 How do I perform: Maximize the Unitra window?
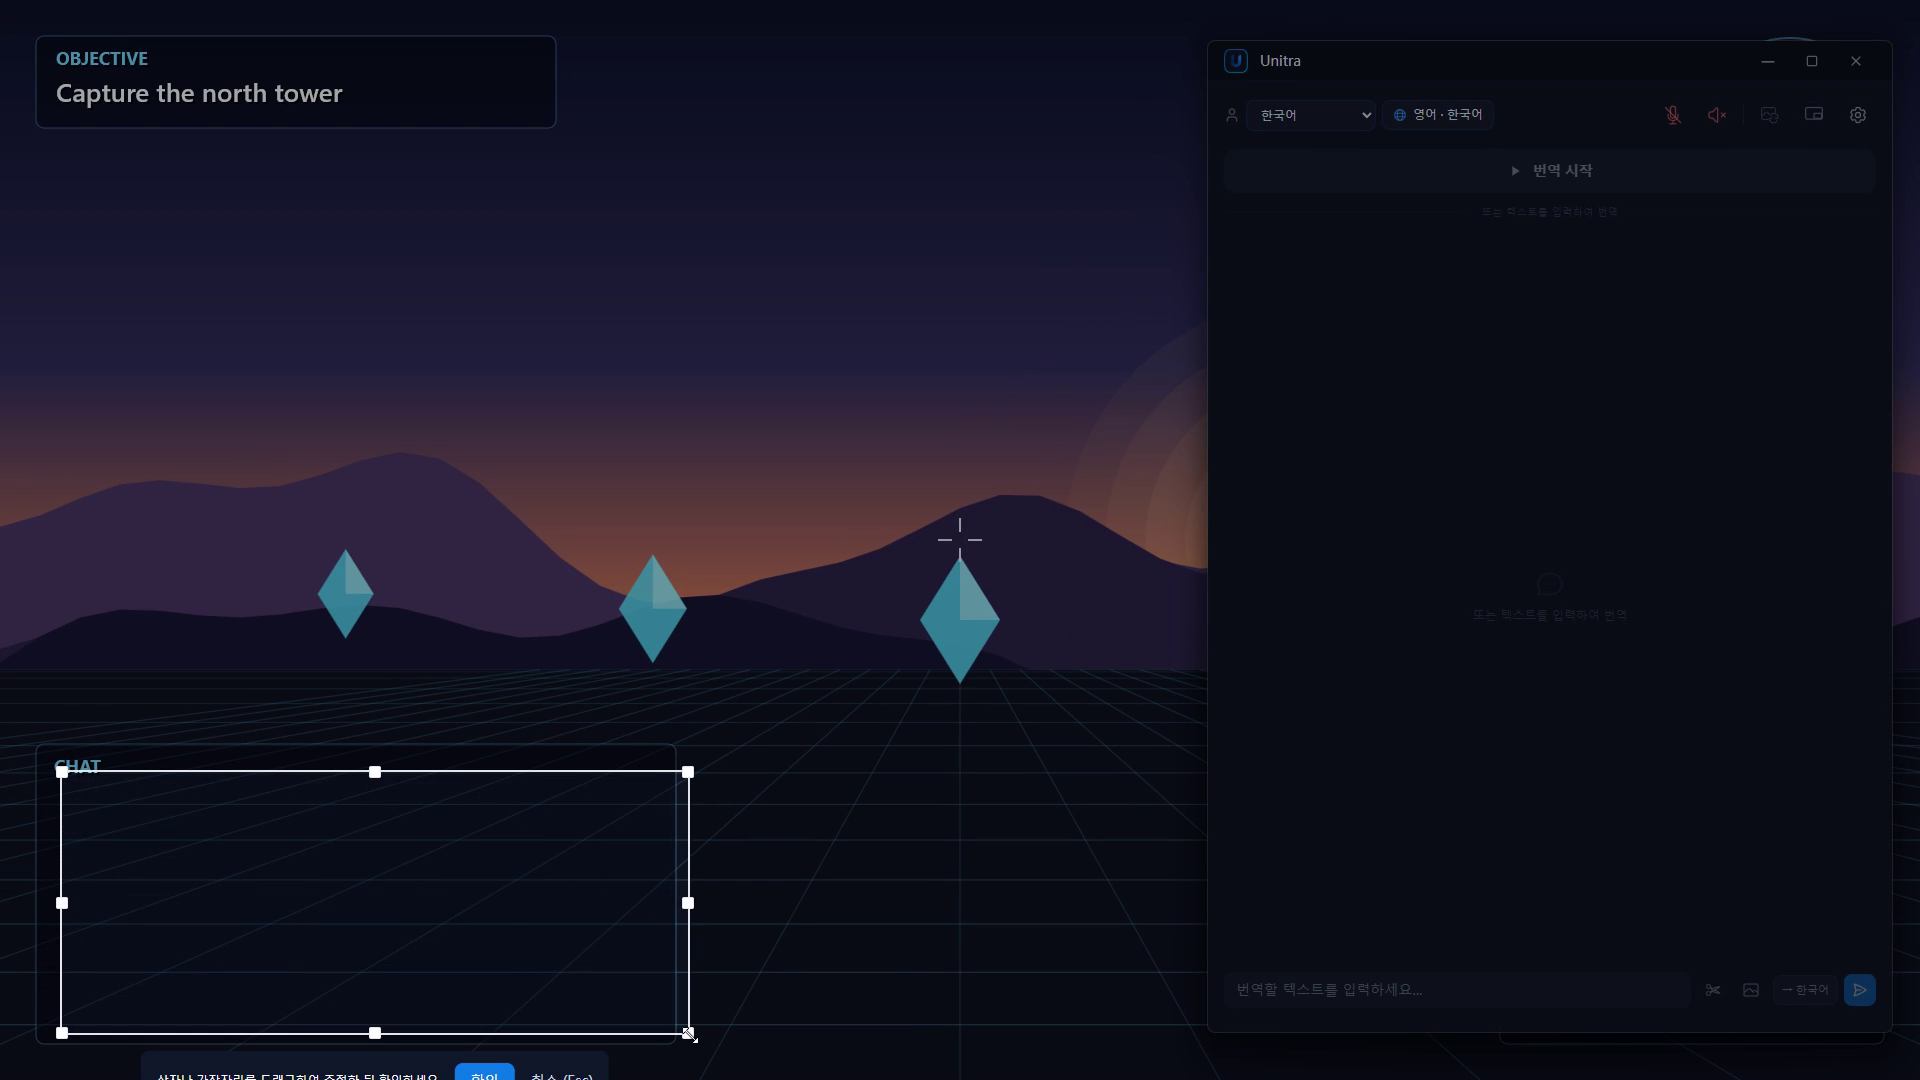coord(1812,61)
